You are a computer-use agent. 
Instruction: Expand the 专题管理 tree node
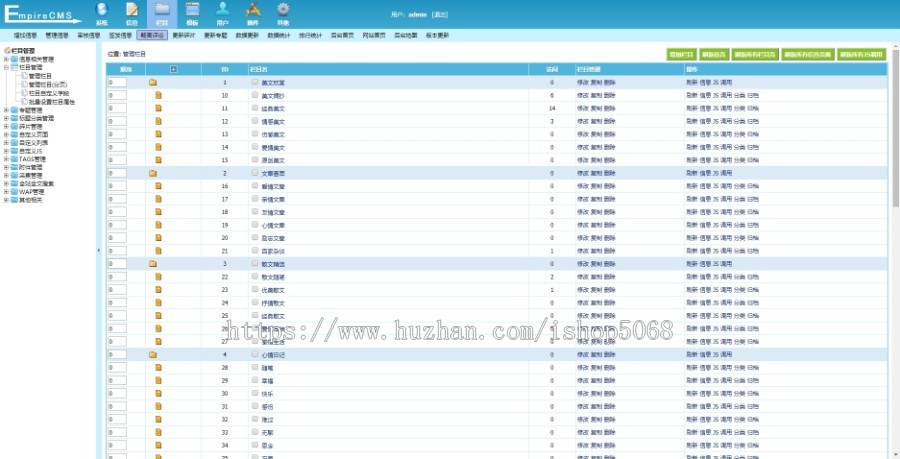point(6,110)
